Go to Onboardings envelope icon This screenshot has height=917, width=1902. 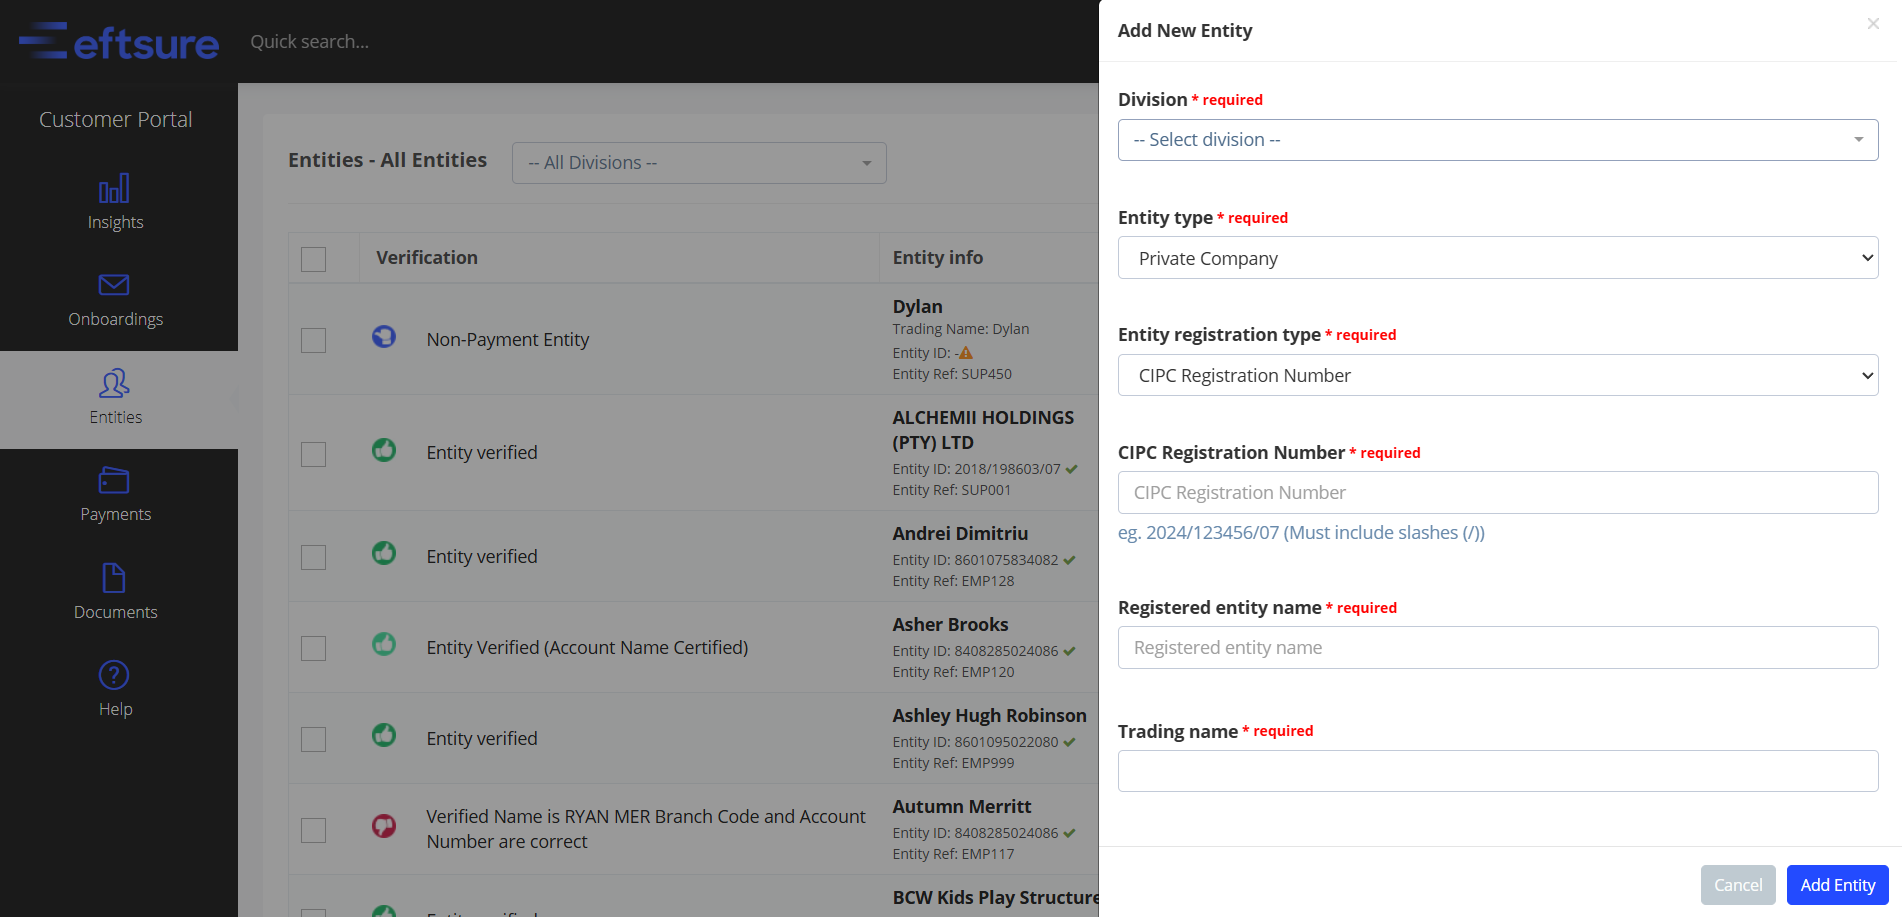[x=114, y=285]
